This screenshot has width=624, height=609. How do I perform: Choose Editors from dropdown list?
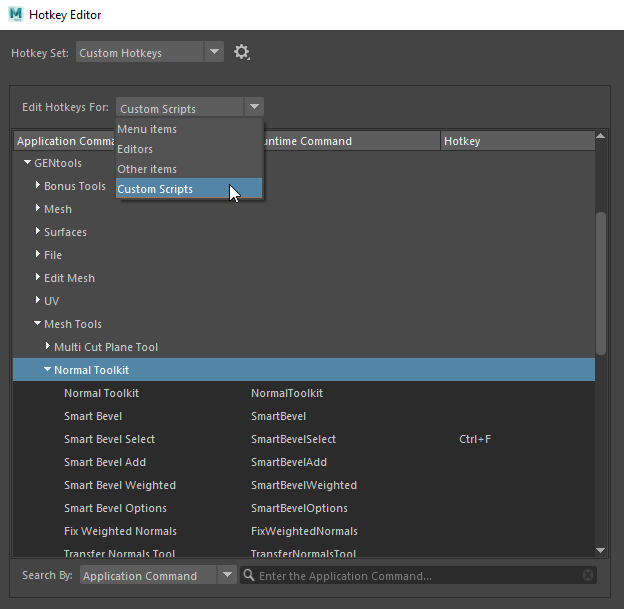click(x=189, y=149)
